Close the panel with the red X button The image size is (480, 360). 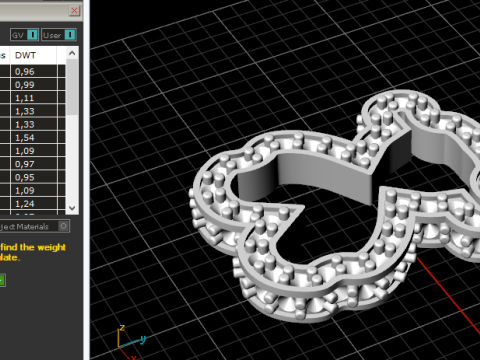(x=74, y=11)
